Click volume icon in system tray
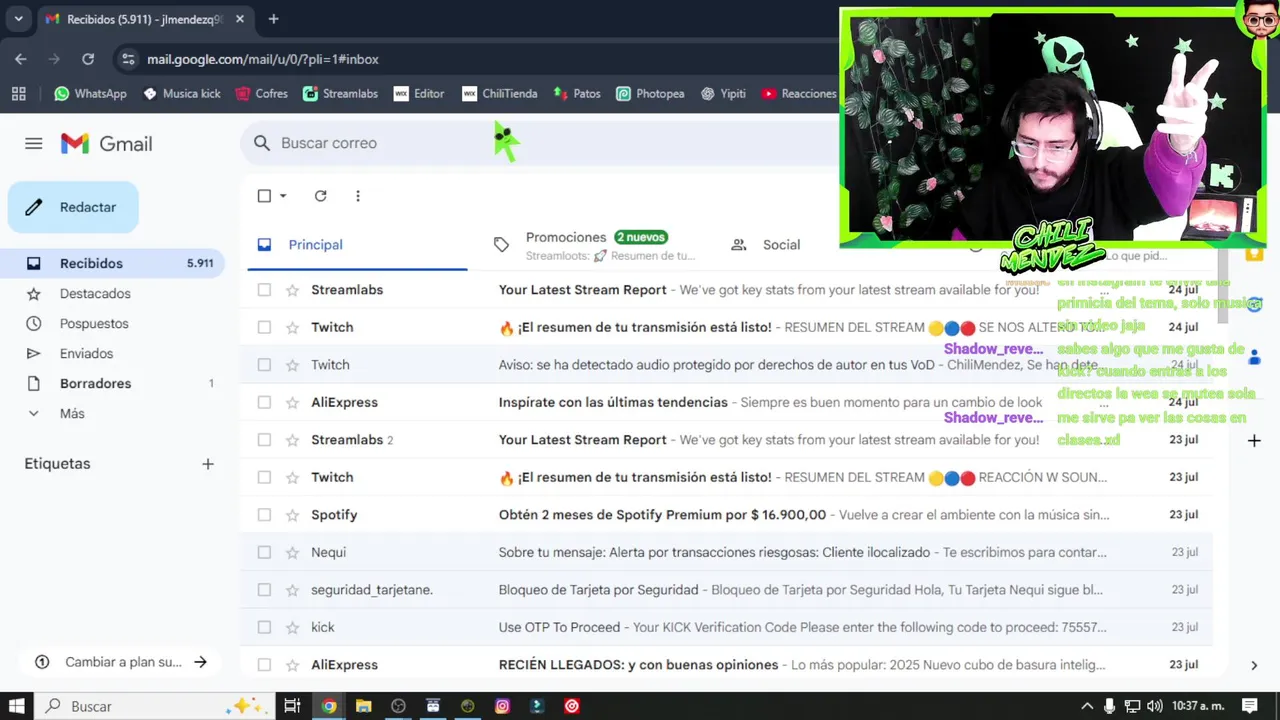 (x=1155, y=706)
